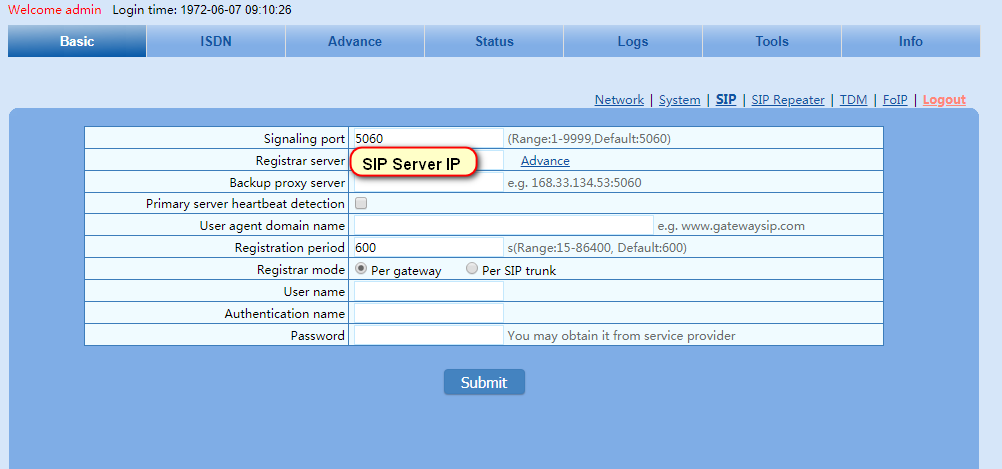Screen dimensions: 1002x469
Task: Enable primary server heartbeat detection checkbox
Action: pos(361,203)
